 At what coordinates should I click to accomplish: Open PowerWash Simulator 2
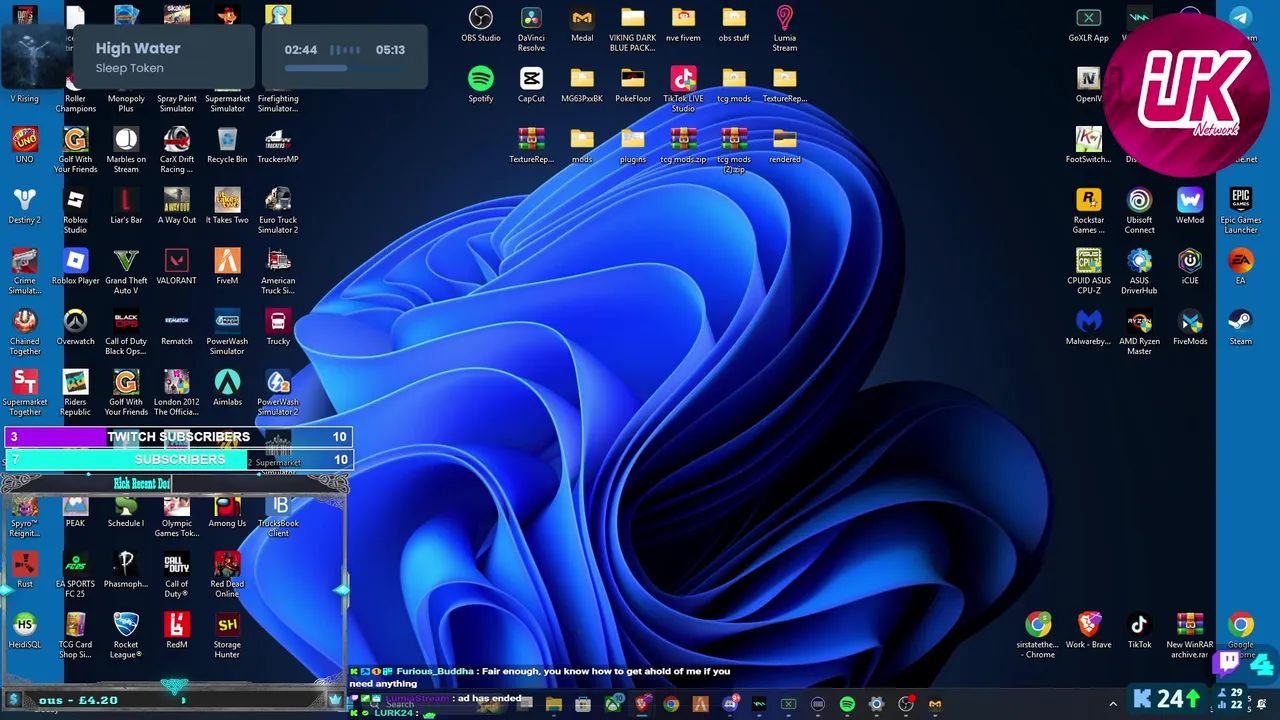point(278,393)
